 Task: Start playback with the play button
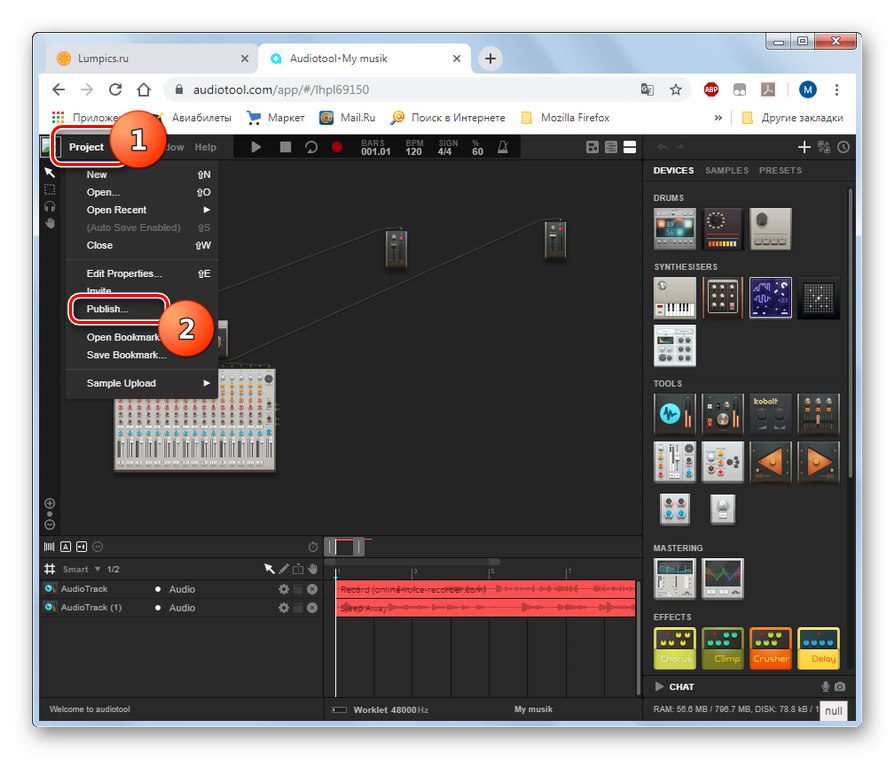pos(256,147)
